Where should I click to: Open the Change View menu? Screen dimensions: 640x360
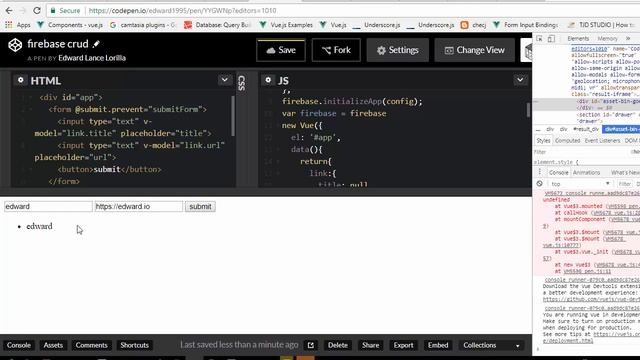tap(475, 50)
